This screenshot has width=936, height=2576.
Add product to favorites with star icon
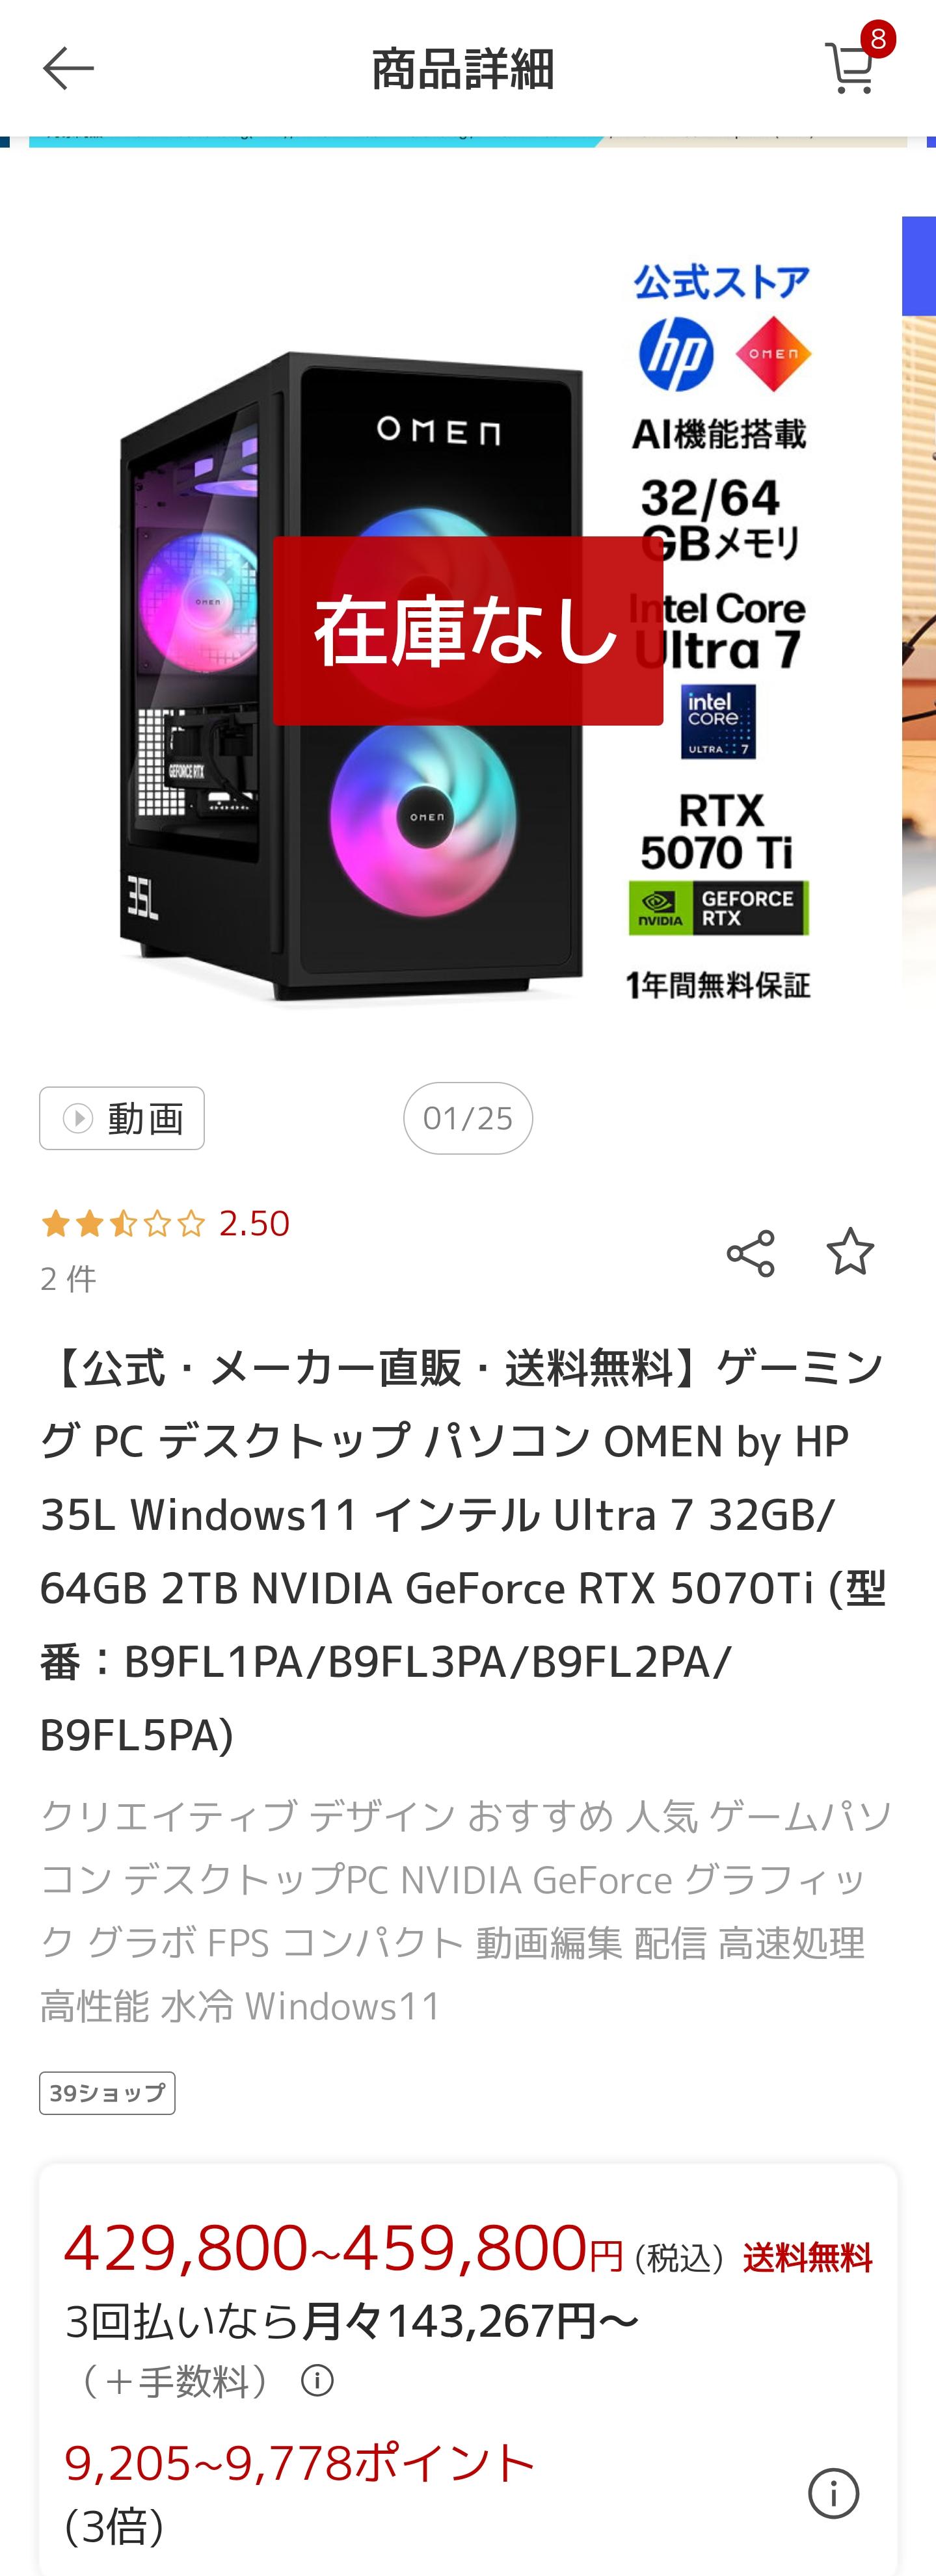850,1251
